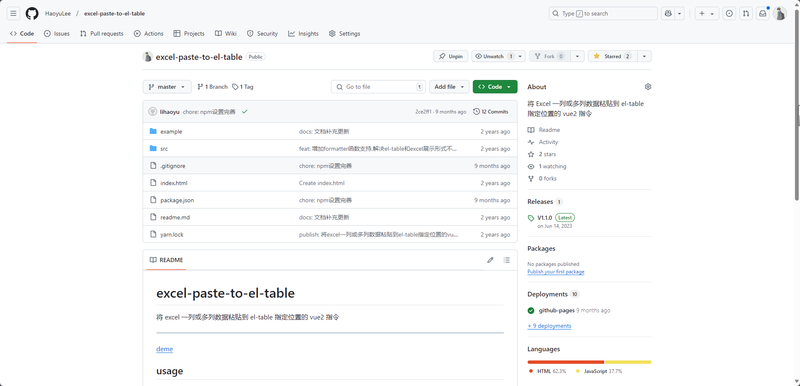Click the src folder icon

153,148
